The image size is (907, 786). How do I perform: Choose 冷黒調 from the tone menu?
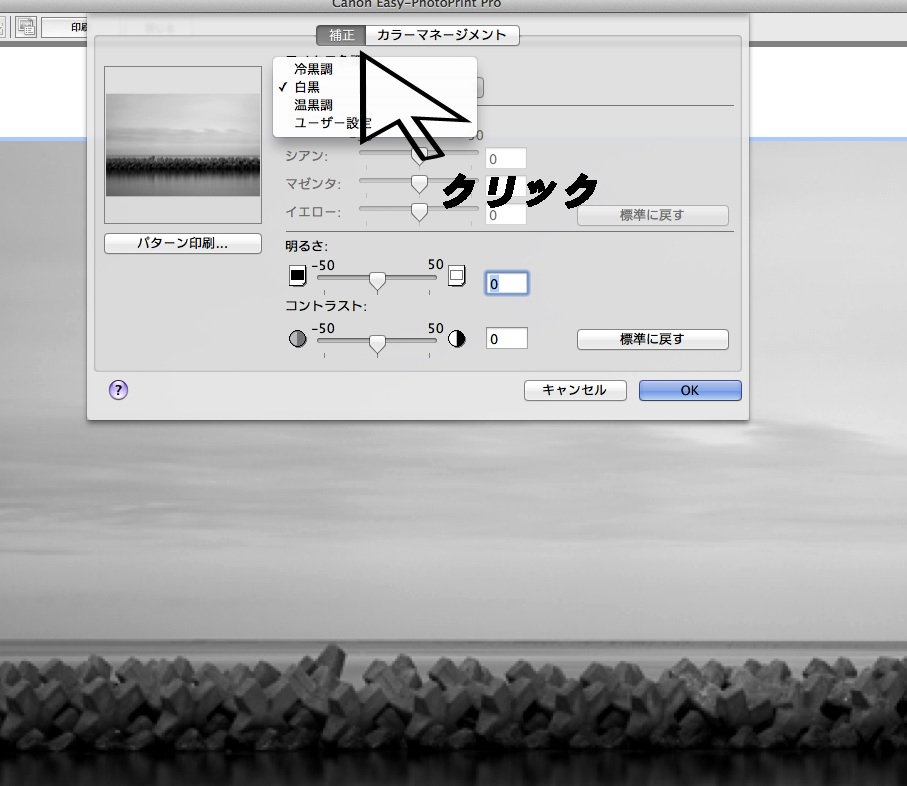[313, 70]
